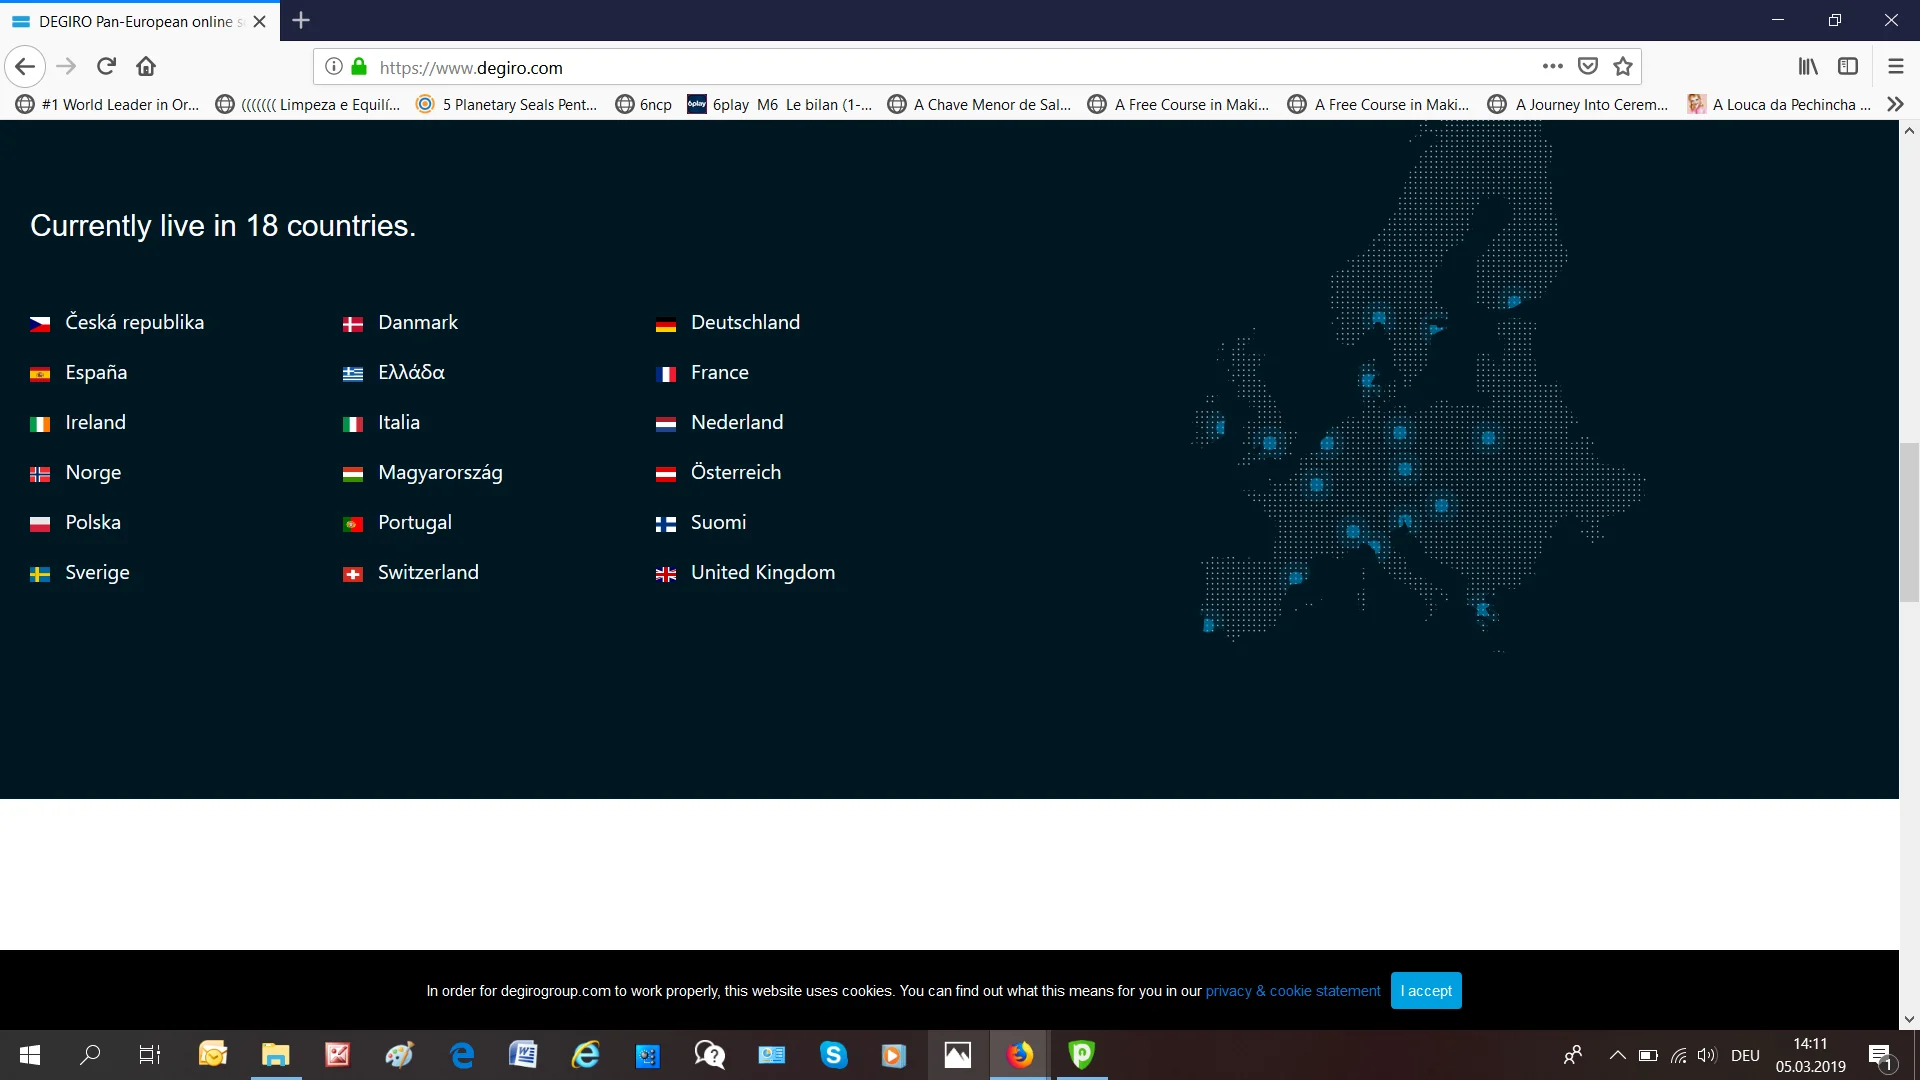Expand the bookmarks overflow chevron

coord(1895,104)
